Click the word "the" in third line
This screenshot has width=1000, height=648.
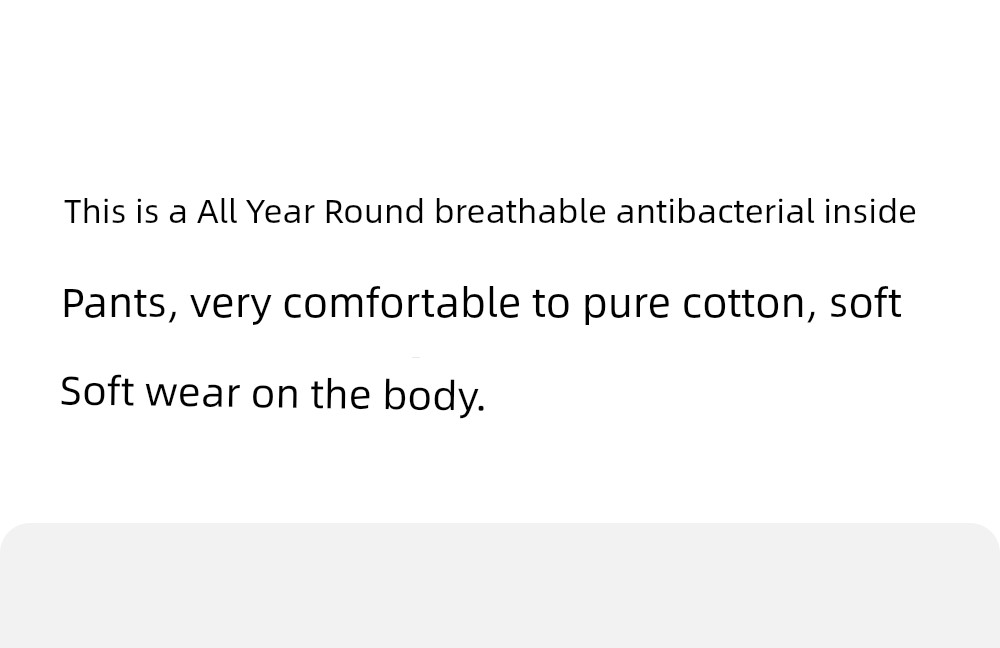tap(341, 394)
